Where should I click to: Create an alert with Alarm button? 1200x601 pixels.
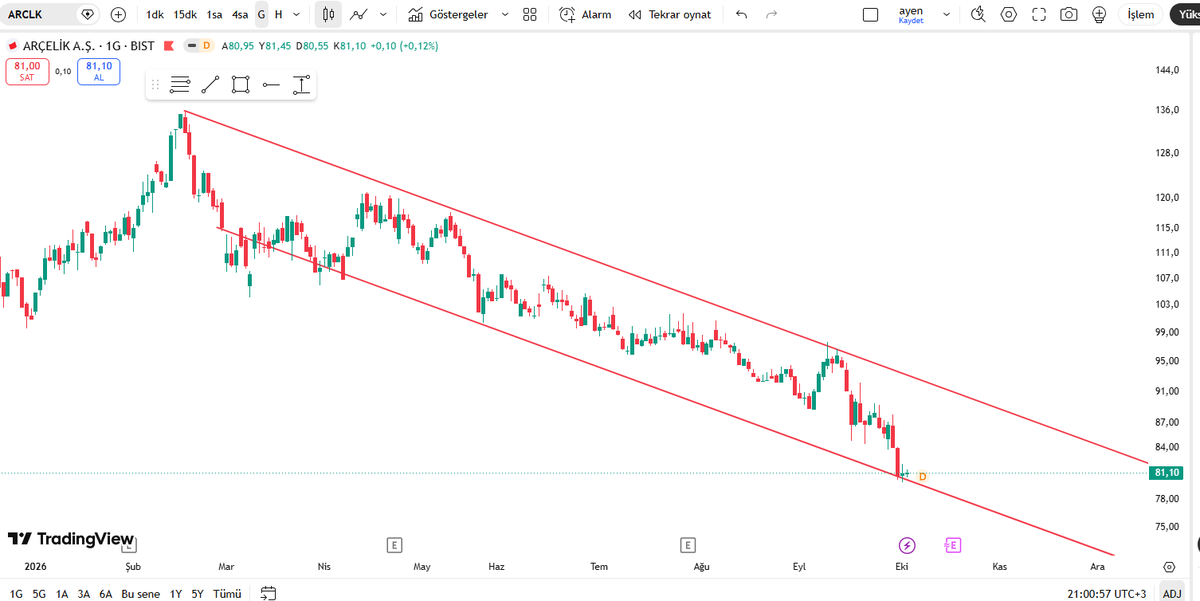coord(585,15)
